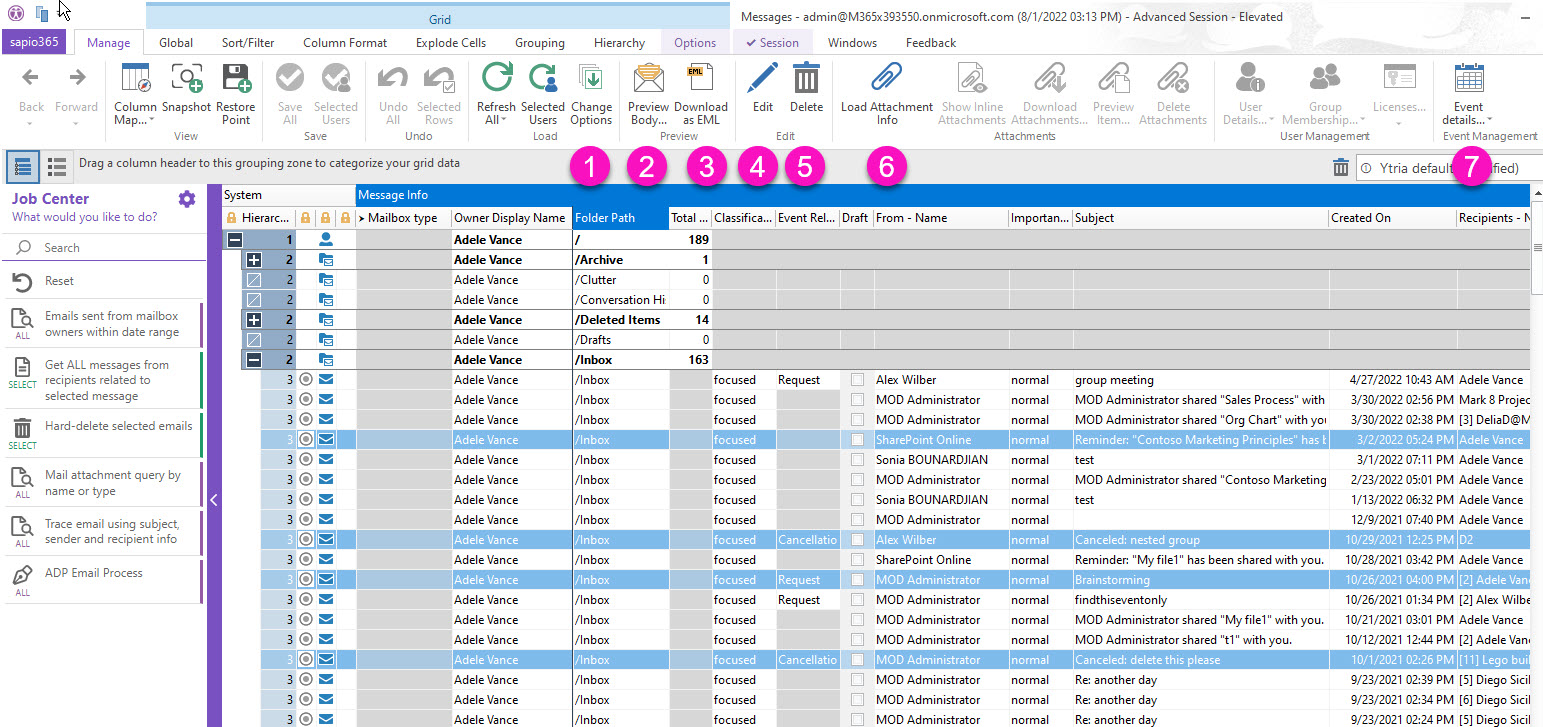Screen dimensions: 1543x727
Task: Download selected message as EML
Action: (x=701, y=92)
